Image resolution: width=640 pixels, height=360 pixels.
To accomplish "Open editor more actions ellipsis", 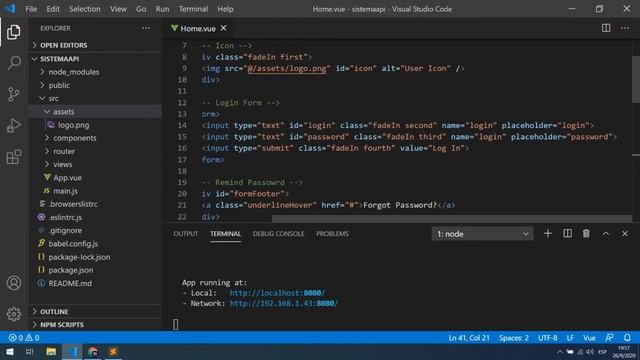I will [625, 28].
